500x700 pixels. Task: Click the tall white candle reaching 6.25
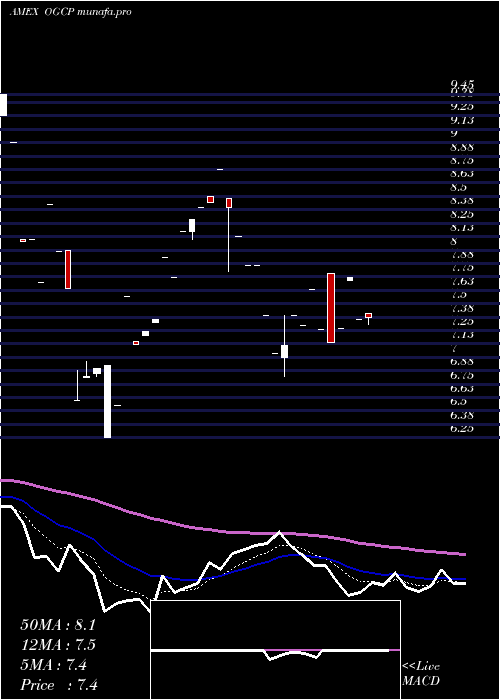coord(108,401)
